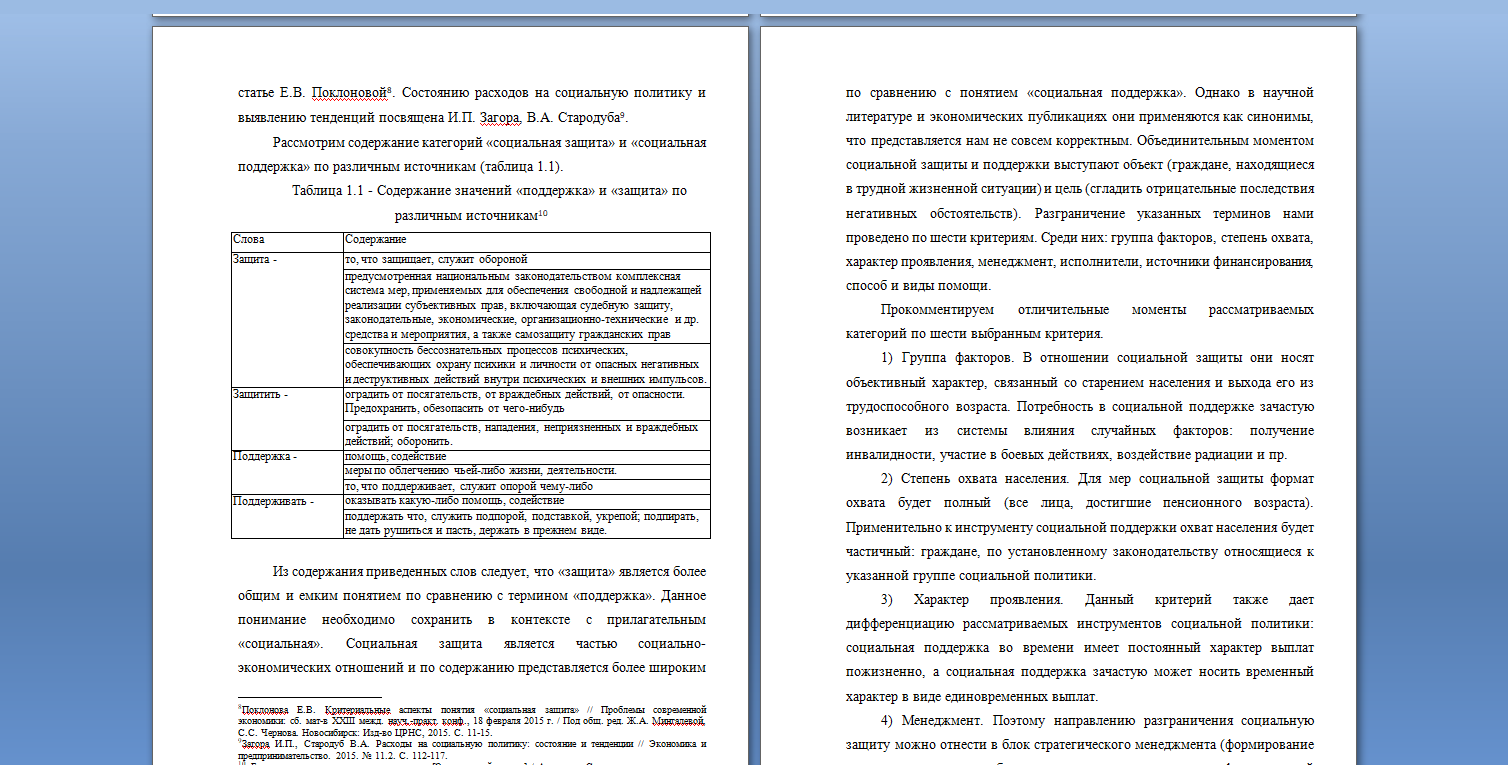Image resolution: width=1508 pixels, height=765 pixels.
Task: Click cell 'меры по облегчению чьей-либо жизни, деятельности.'
Action: [527, 471]
